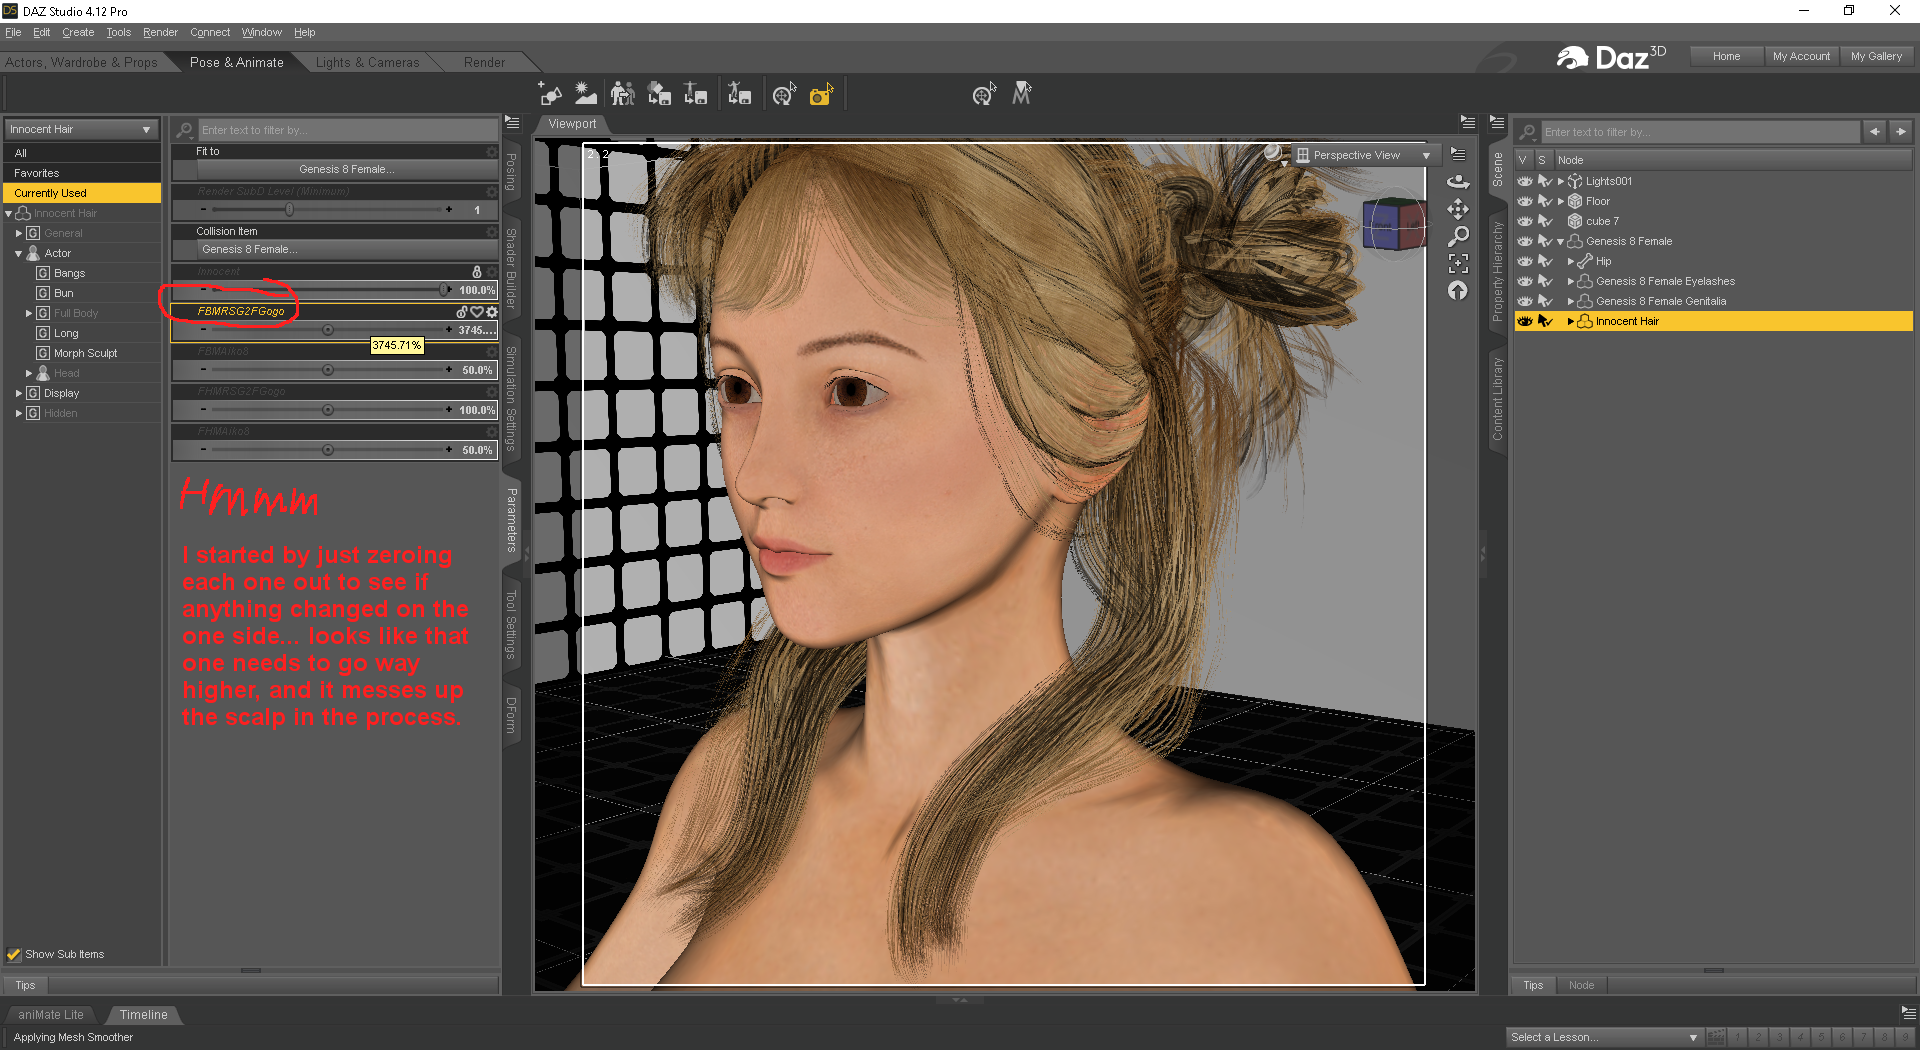Uncheck Show Sub Items checkbox

coord(14,954)
